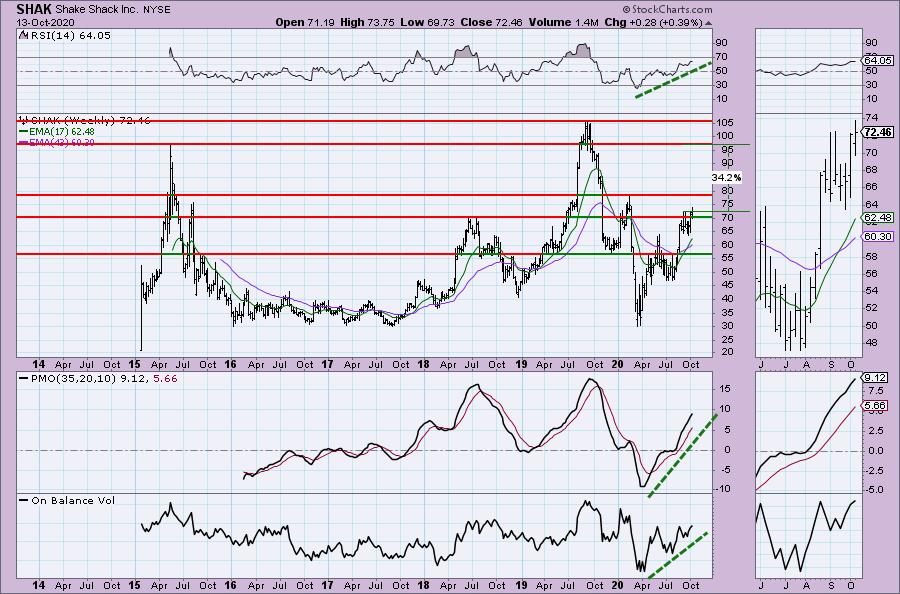Click the boxed 62.48 EMA label at right
Image resolution: width=900 pixels, height=594 pixels.
coord(878,218)
